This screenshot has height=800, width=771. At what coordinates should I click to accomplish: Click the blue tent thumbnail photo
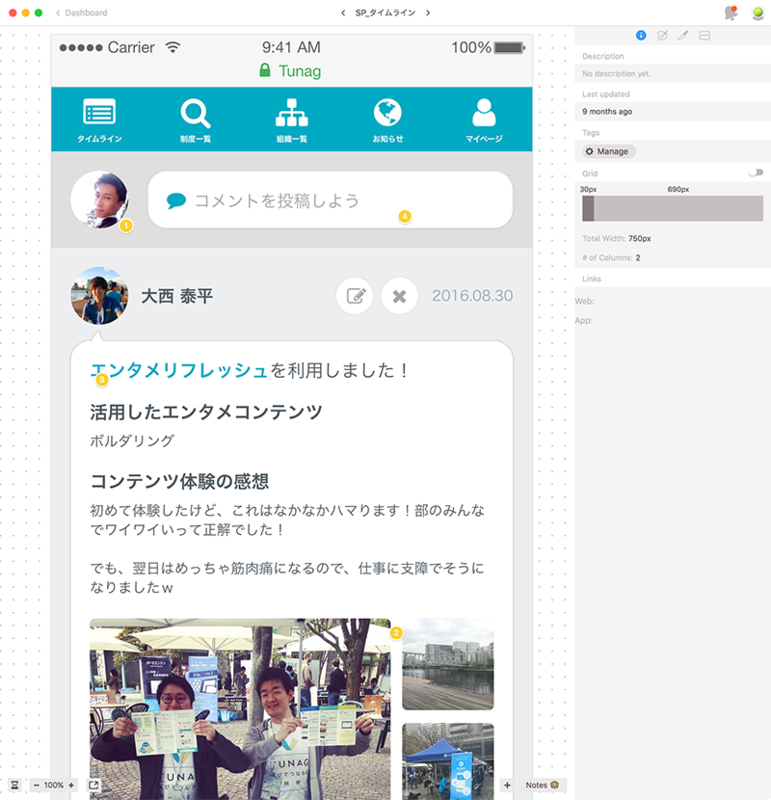tap(448, 761)
